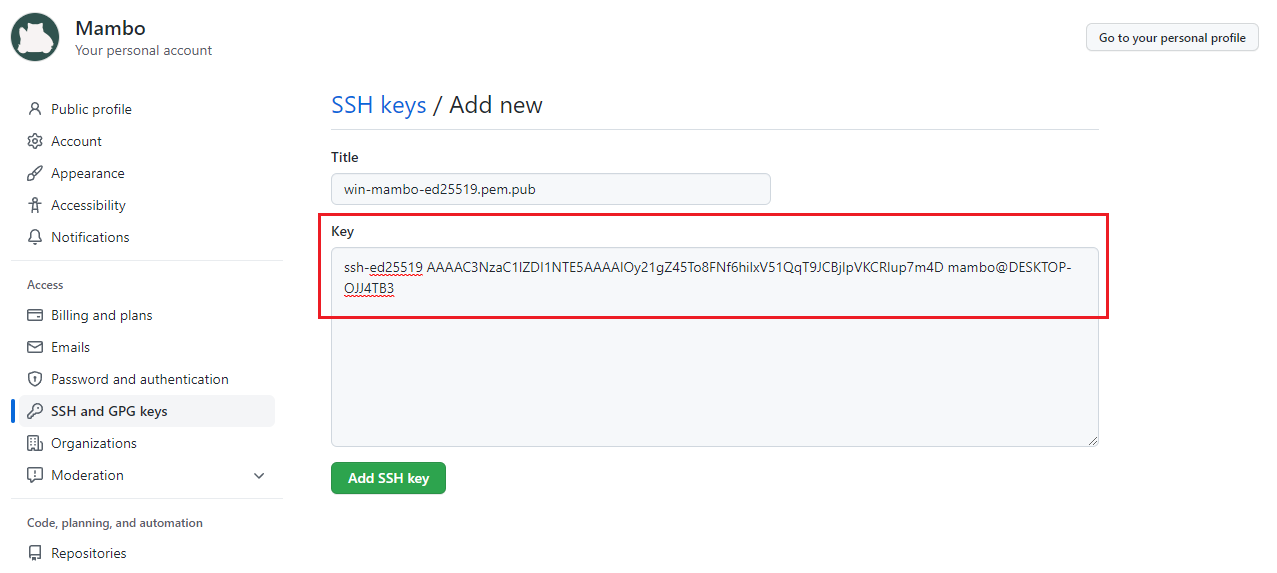The image size is (1277, 573).
Task: Click the Account gear icon
Action: click(x=35, y=141)
